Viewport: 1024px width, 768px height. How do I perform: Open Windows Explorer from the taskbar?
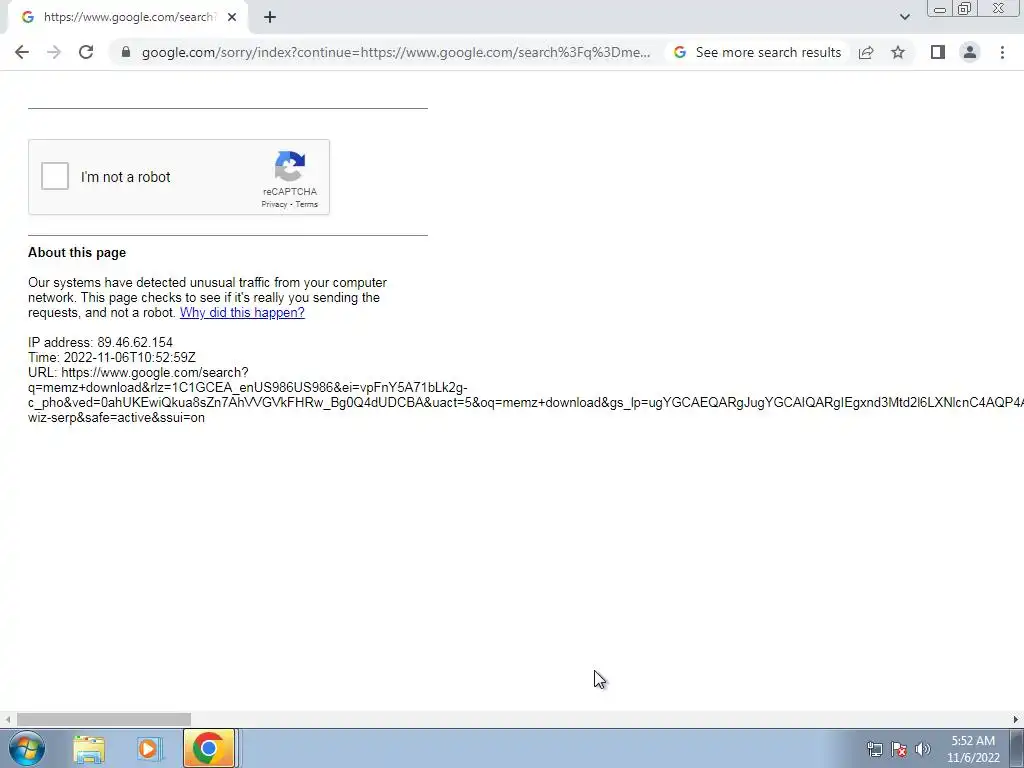click(x=89, y=748)
